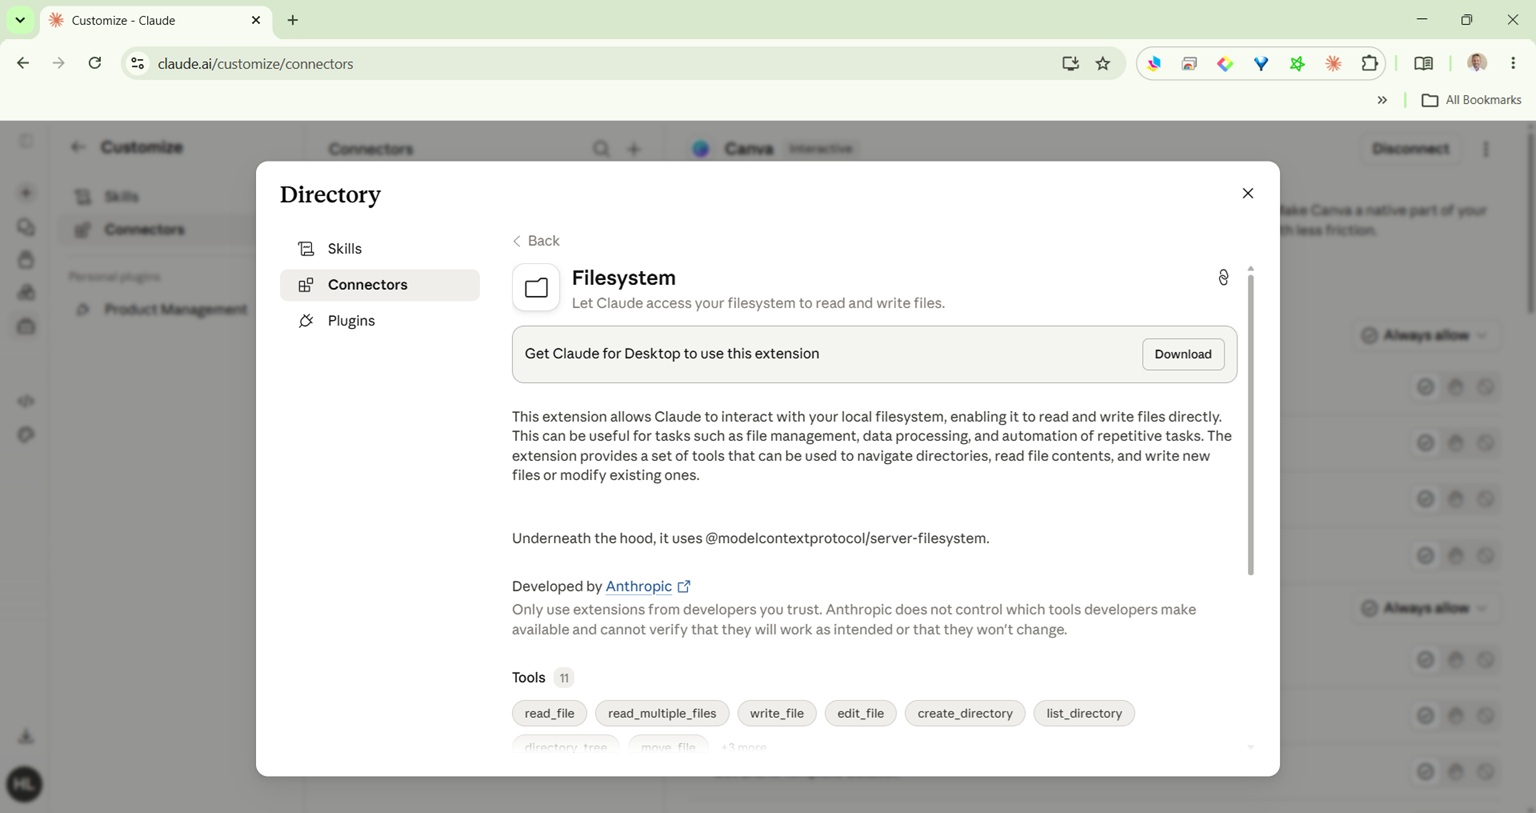Select block icon in first row under top Always allow
This screenshot has width=1536, height=813.
point(1486,387)
